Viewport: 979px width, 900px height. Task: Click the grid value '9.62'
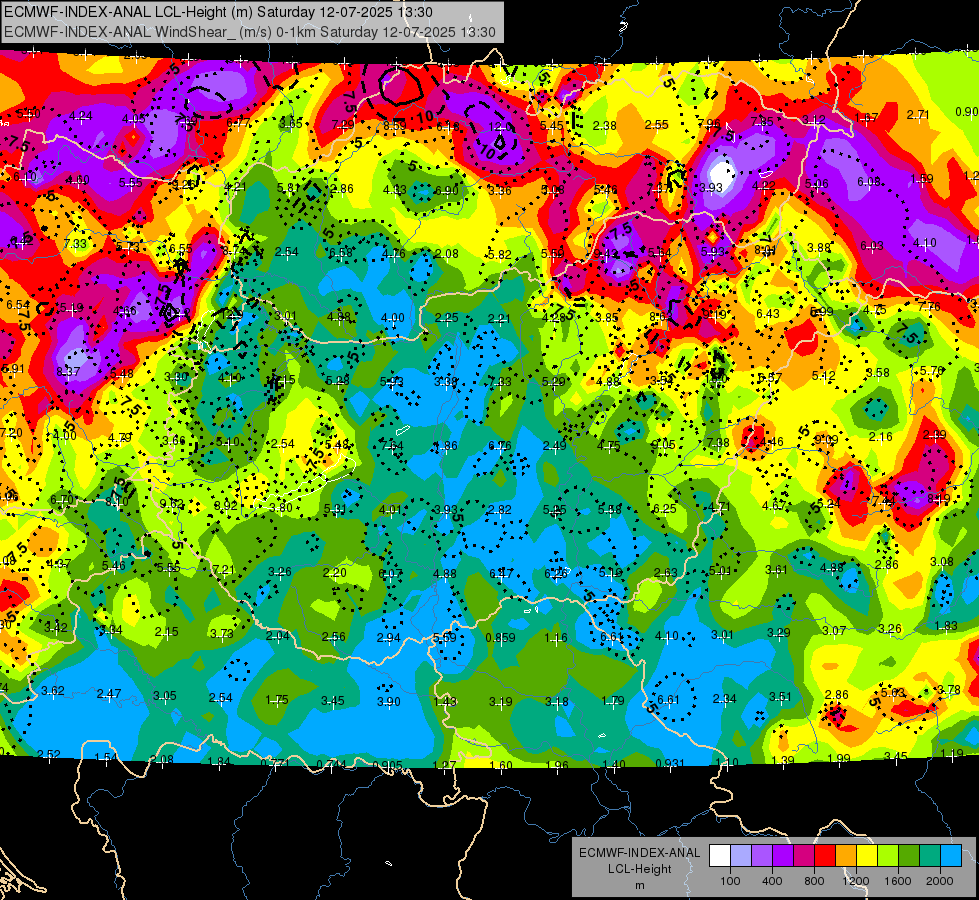[172, 503]
